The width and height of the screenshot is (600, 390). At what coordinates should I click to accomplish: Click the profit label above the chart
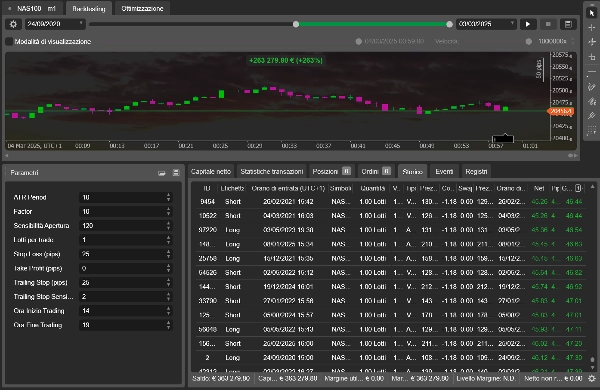click(x=286, y=60)
